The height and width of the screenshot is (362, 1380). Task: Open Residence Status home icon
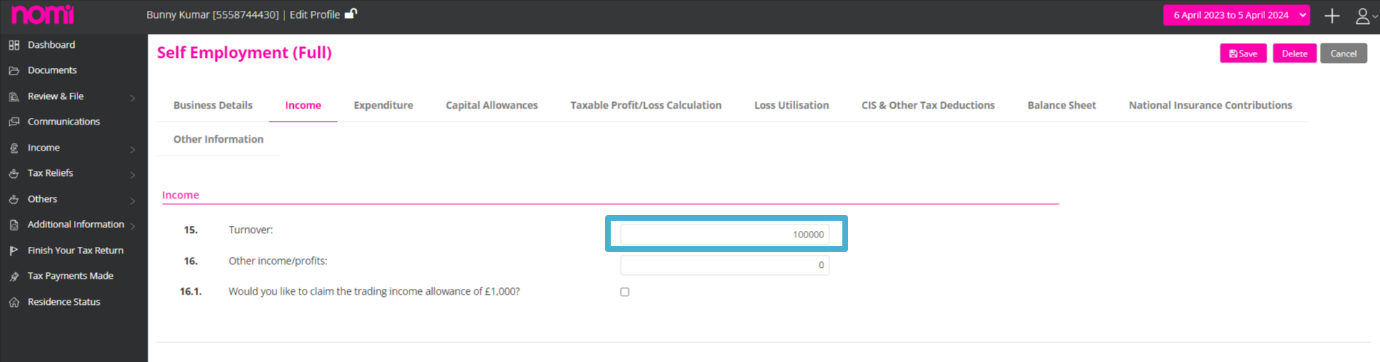14,302
